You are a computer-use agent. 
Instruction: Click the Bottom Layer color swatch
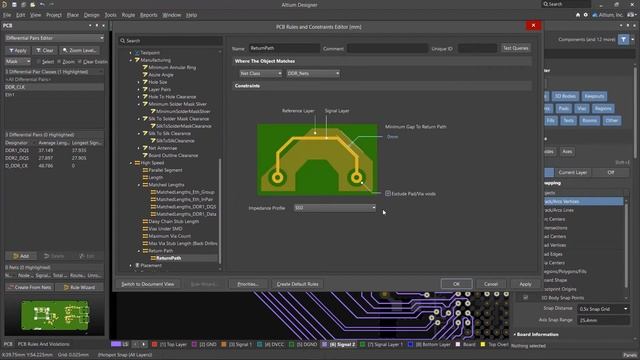pos(410,344)
